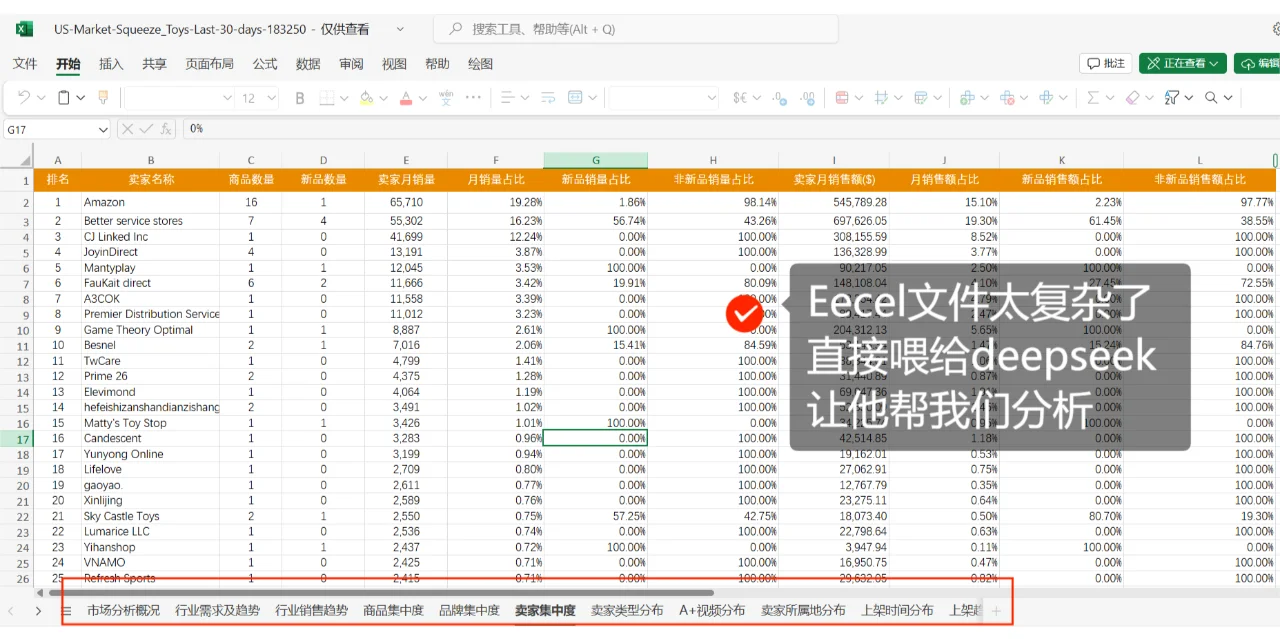Expand the Undo dropdown arrow
The width and height of the screenshot is (1280, 639).
(41, 98)
